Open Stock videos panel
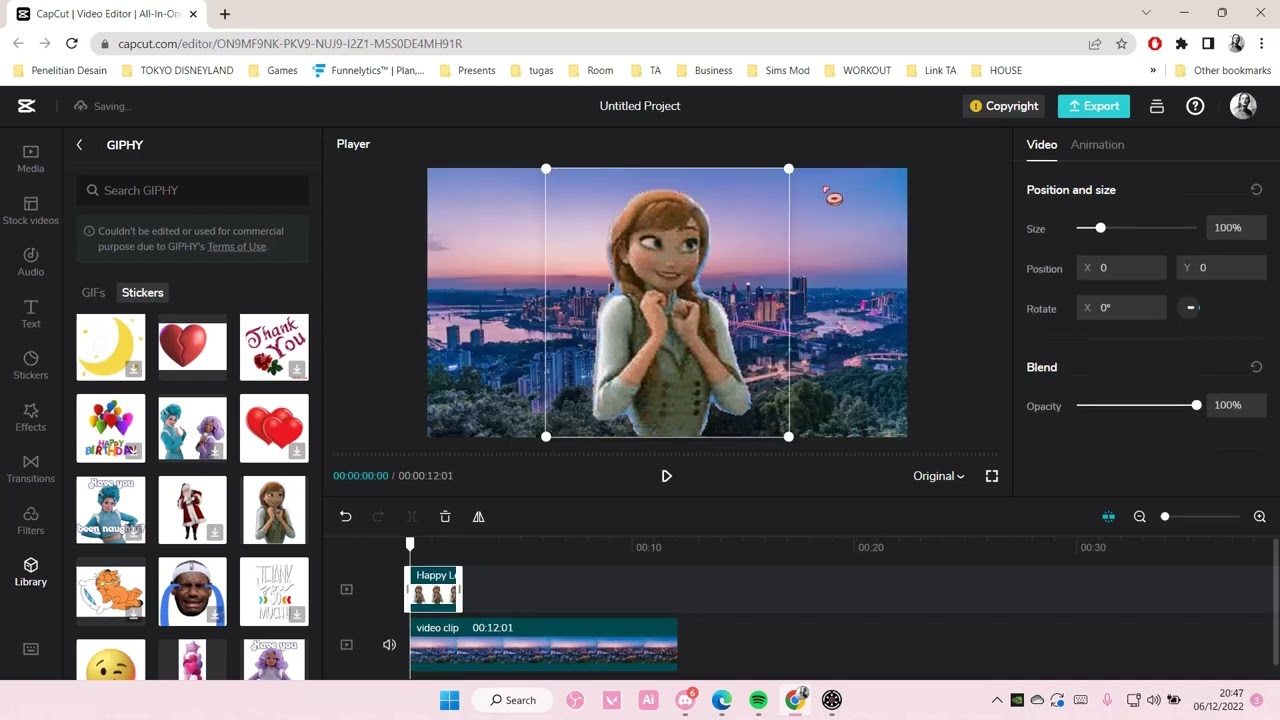 pyautogui.click(x=31, y=210)
